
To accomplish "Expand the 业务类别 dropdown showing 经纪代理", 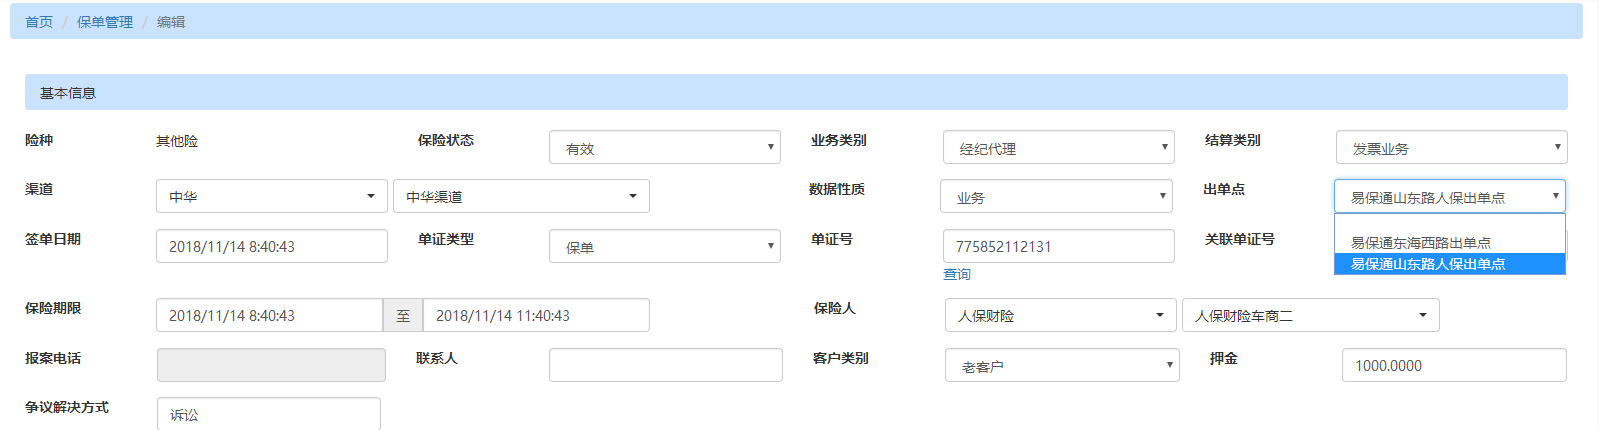I will click(x=1058, y=148).
